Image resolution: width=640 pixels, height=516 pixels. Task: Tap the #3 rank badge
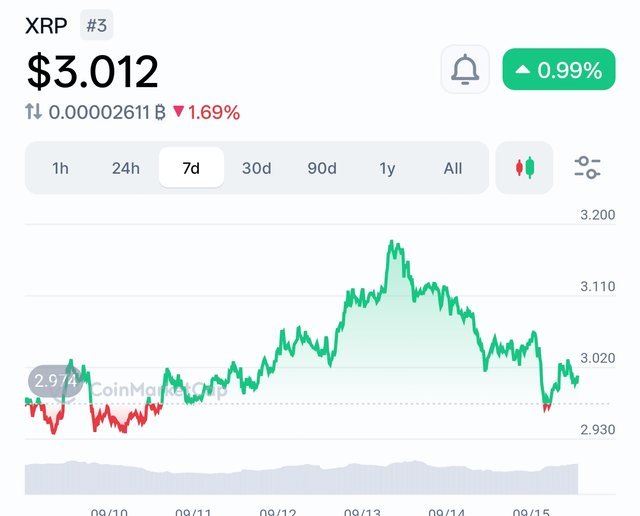[x=97, y=26]
